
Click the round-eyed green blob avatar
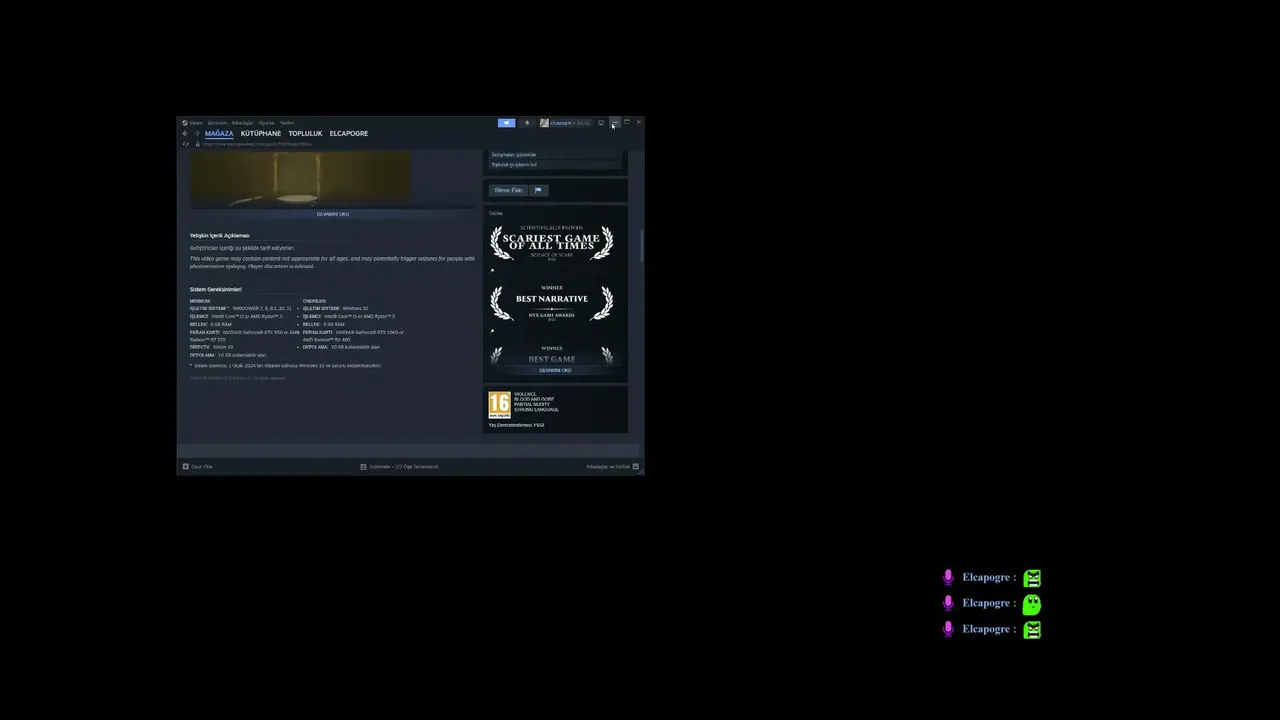[x=1032, y=604]
